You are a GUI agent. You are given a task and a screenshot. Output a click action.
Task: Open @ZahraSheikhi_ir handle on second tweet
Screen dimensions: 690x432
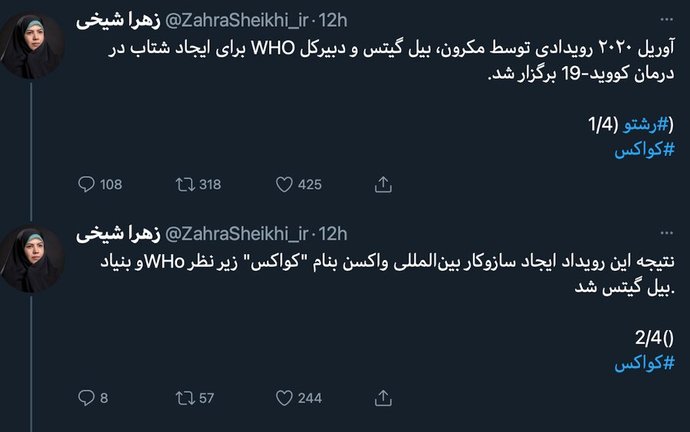coord(230,234)
